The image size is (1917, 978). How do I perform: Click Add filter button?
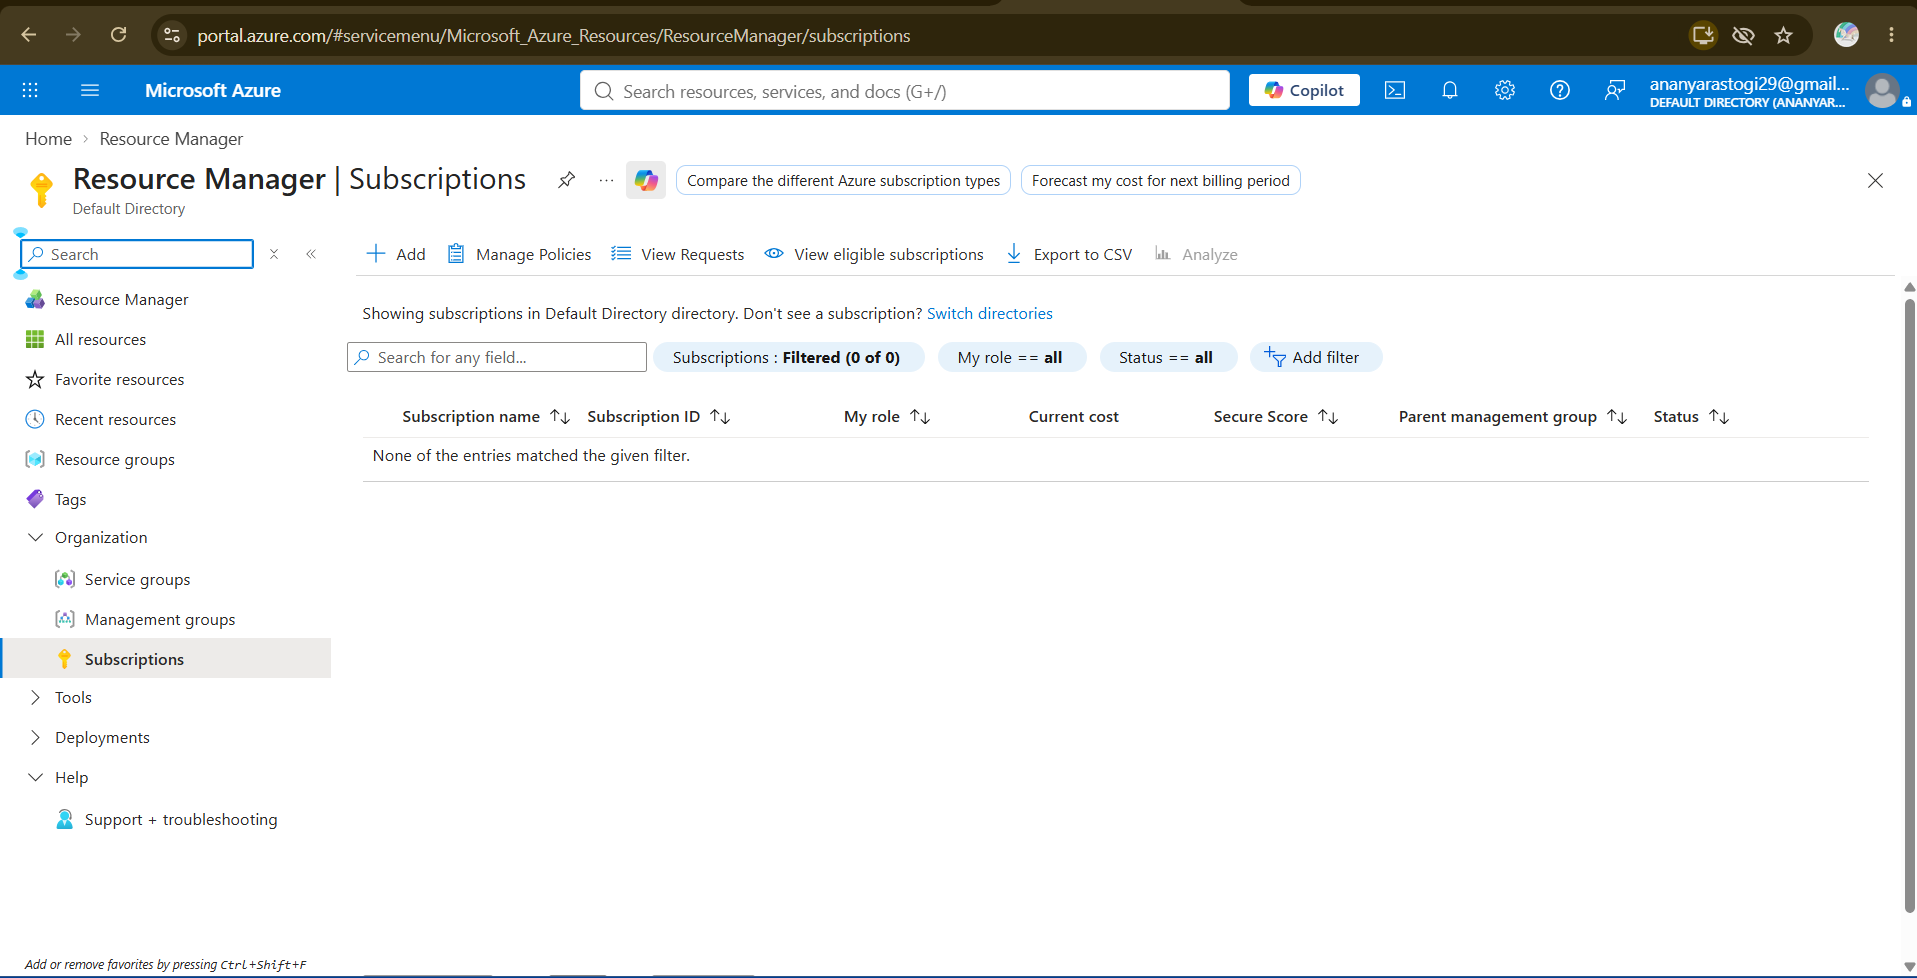[1314, 357]
